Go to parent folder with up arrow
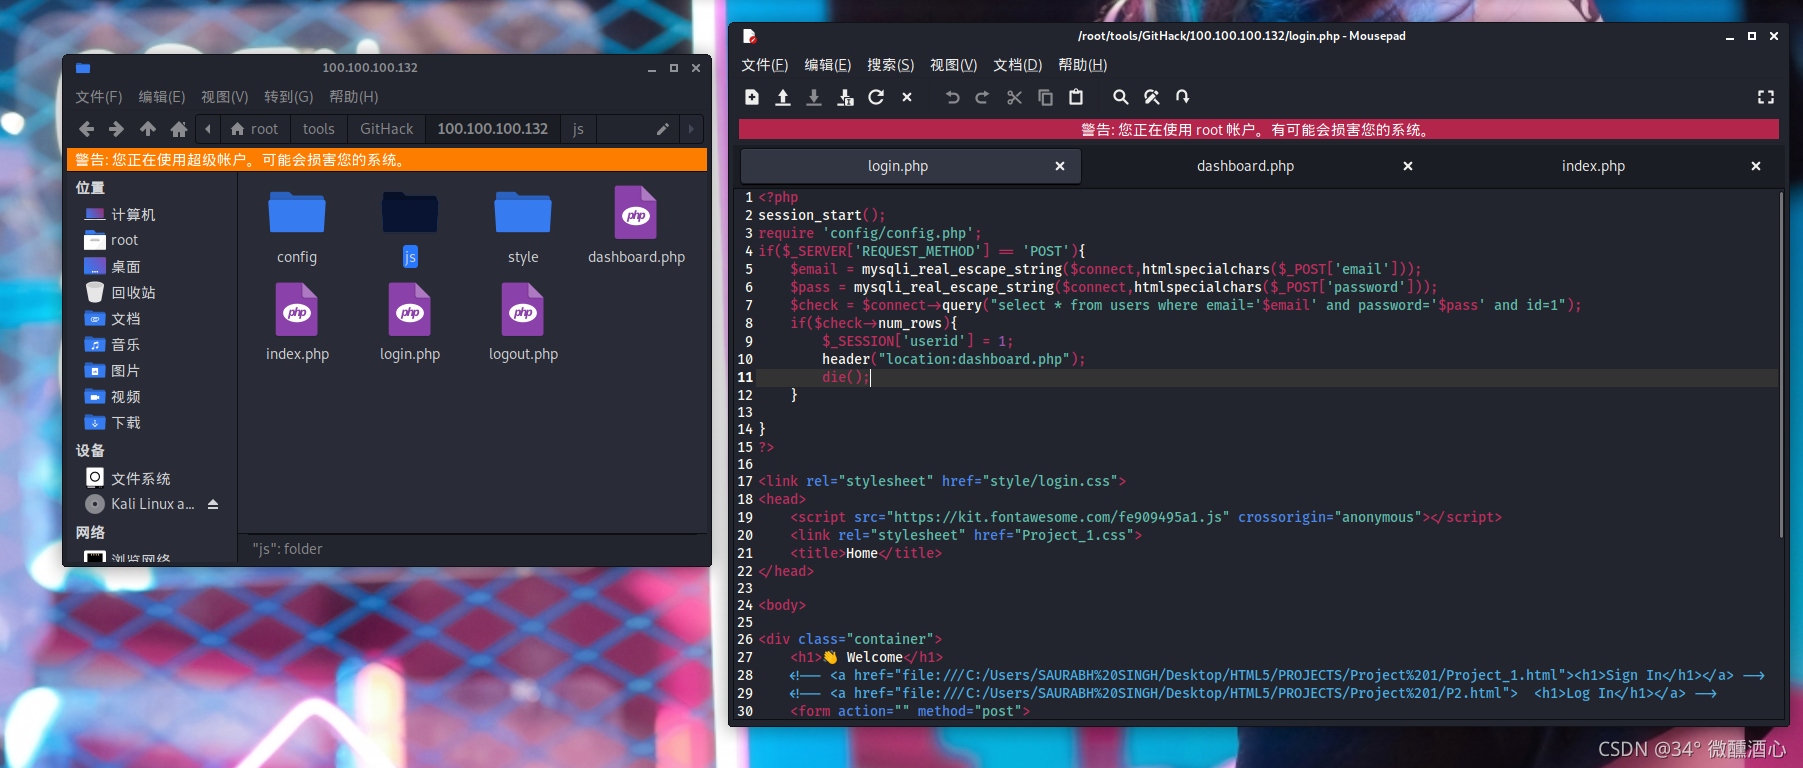 (148, 129)
